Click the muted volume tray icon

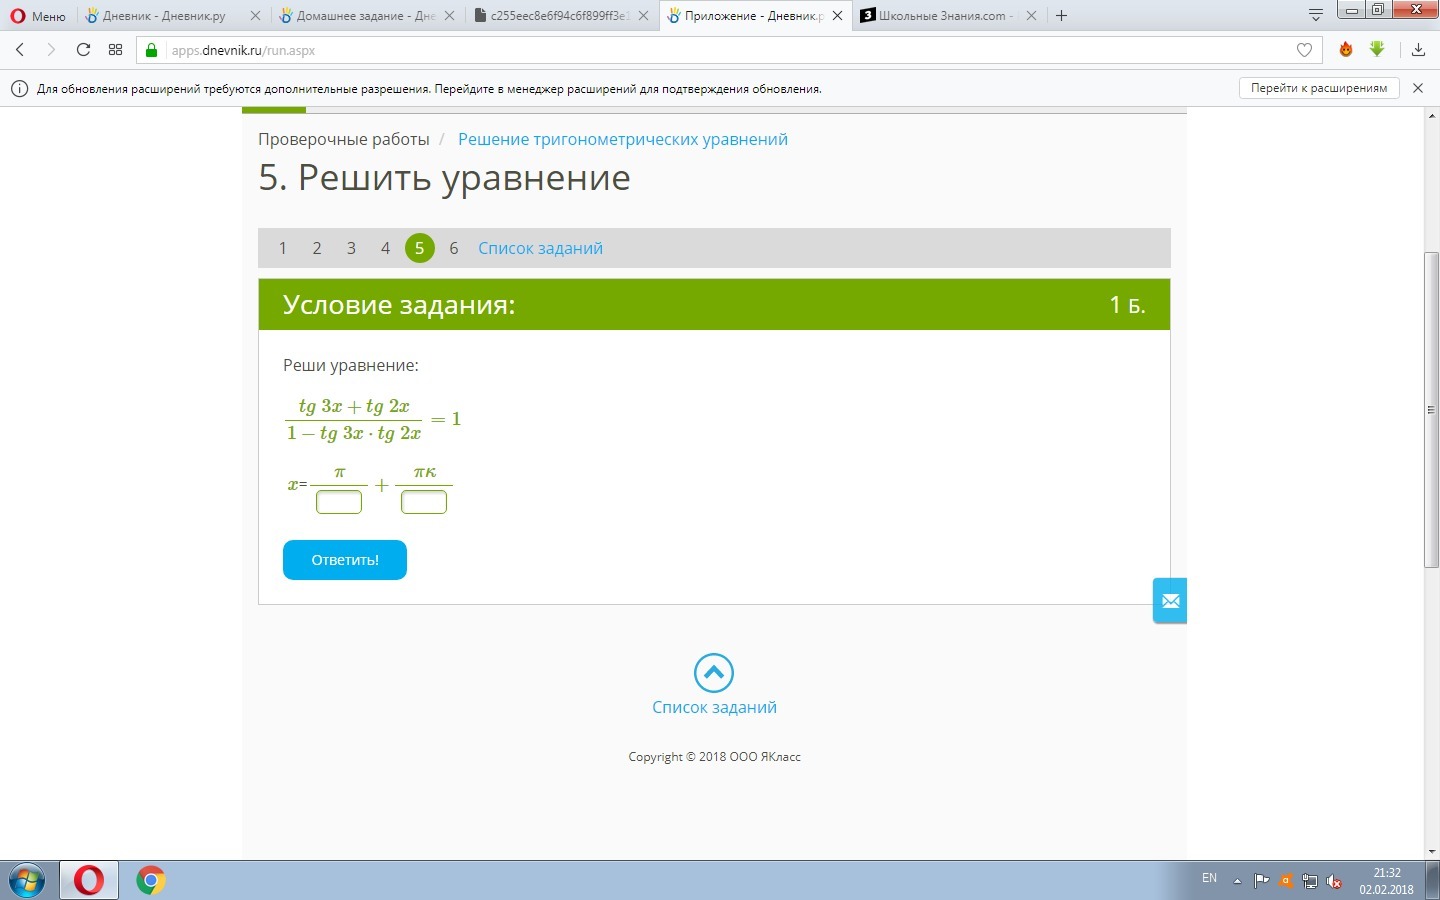tap(1333, 881)
